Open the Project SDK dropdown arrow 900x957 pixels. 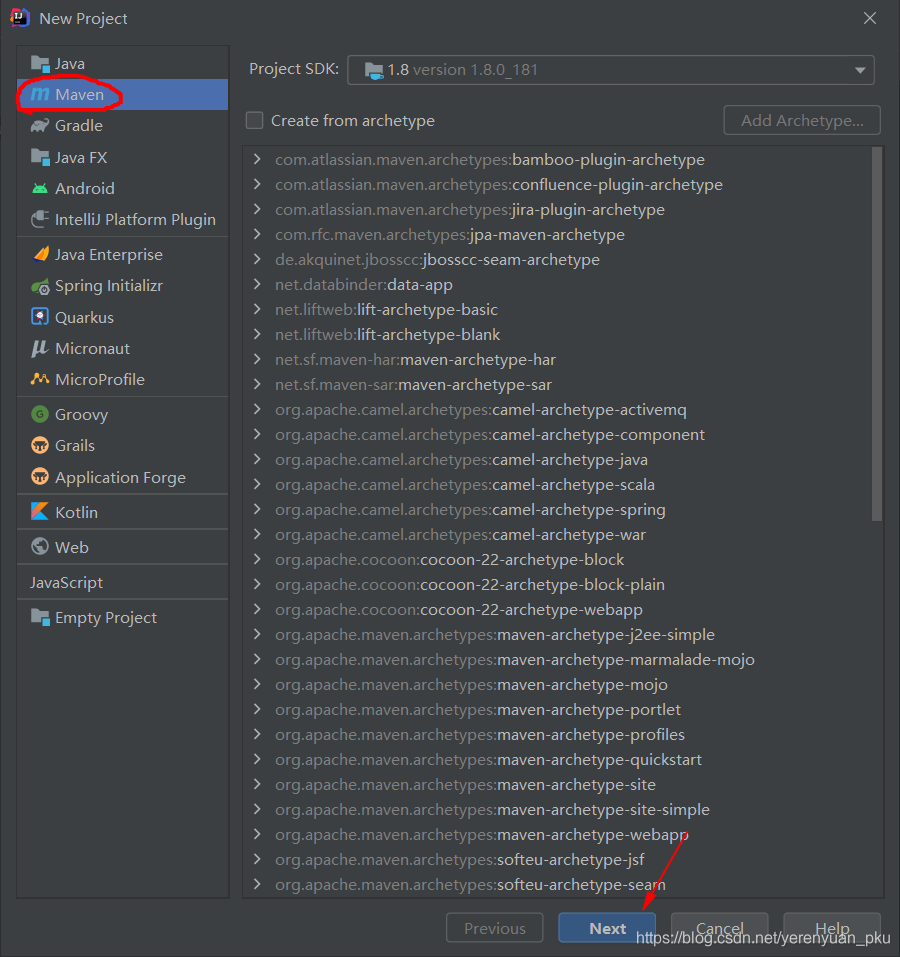[860, 70]
